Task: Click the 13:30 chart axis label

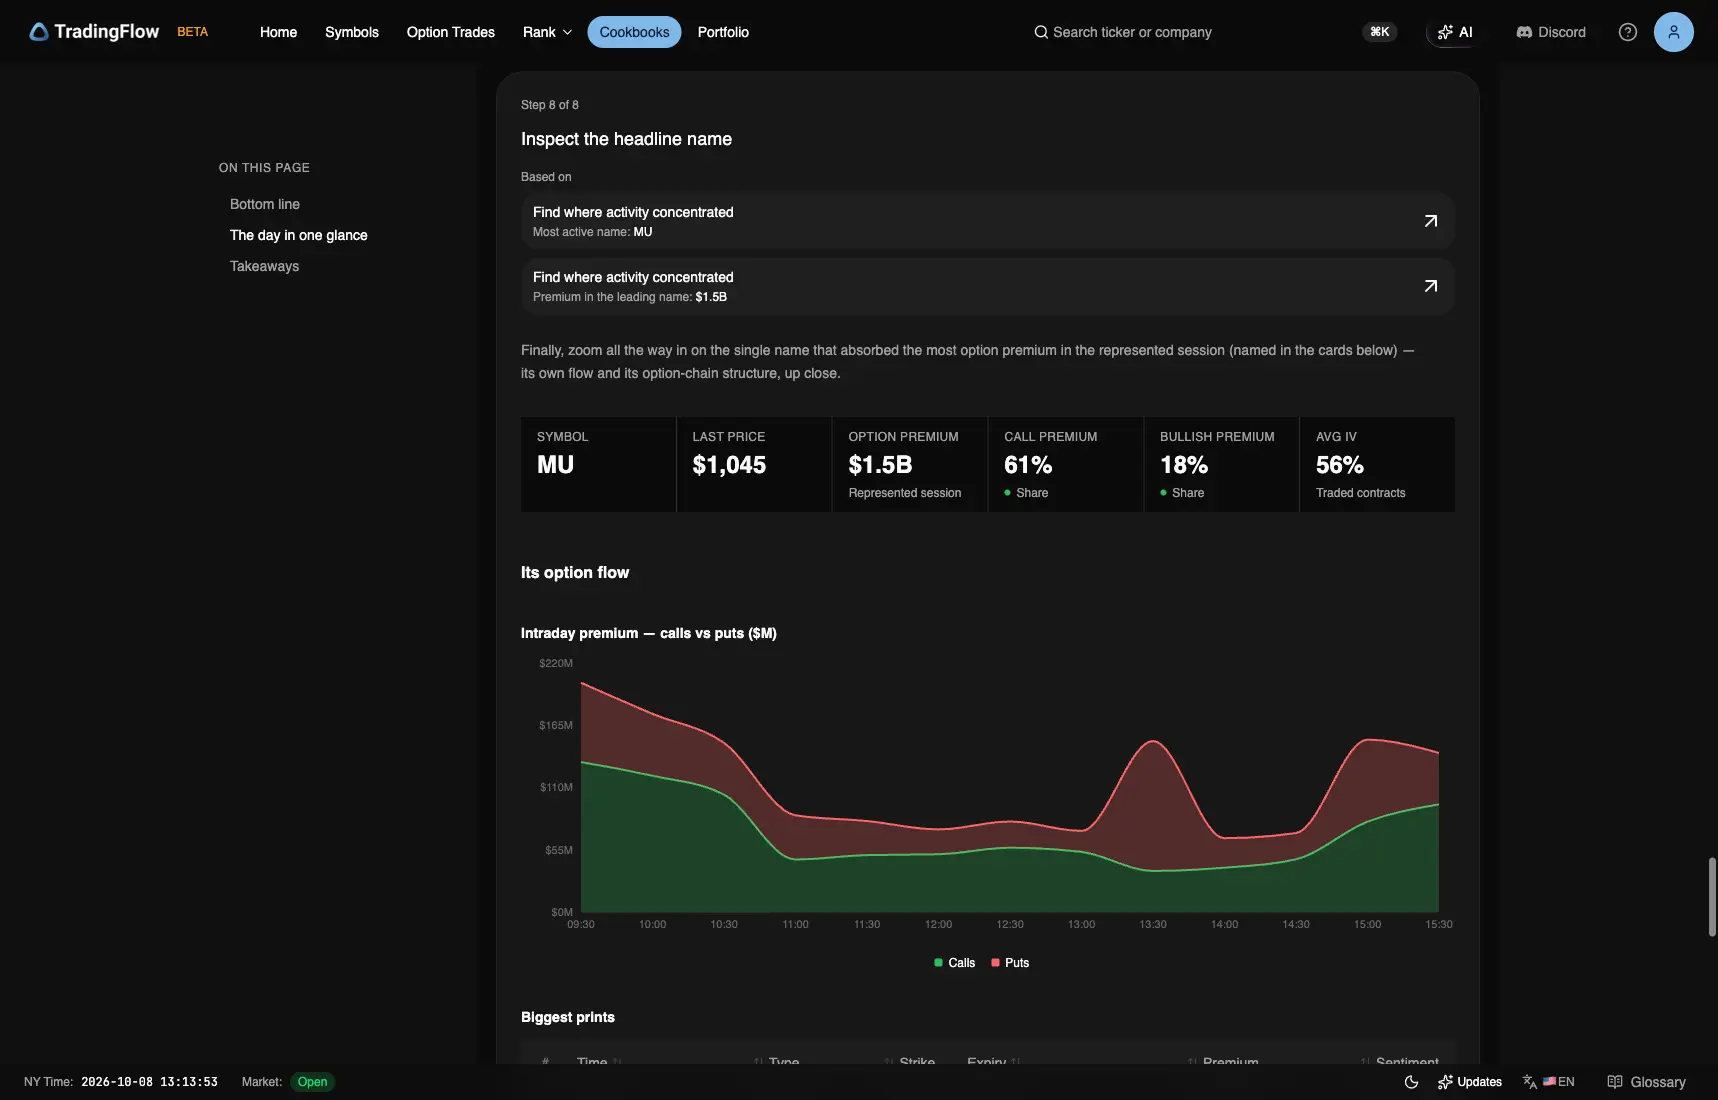Action: [1153, 924]
